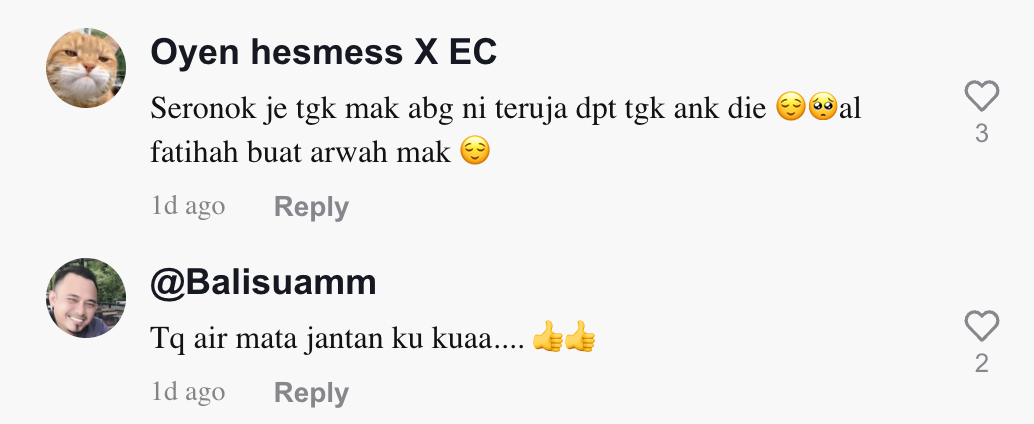
Task: Click the like count 3 under the heart
Action: (981, 134)
